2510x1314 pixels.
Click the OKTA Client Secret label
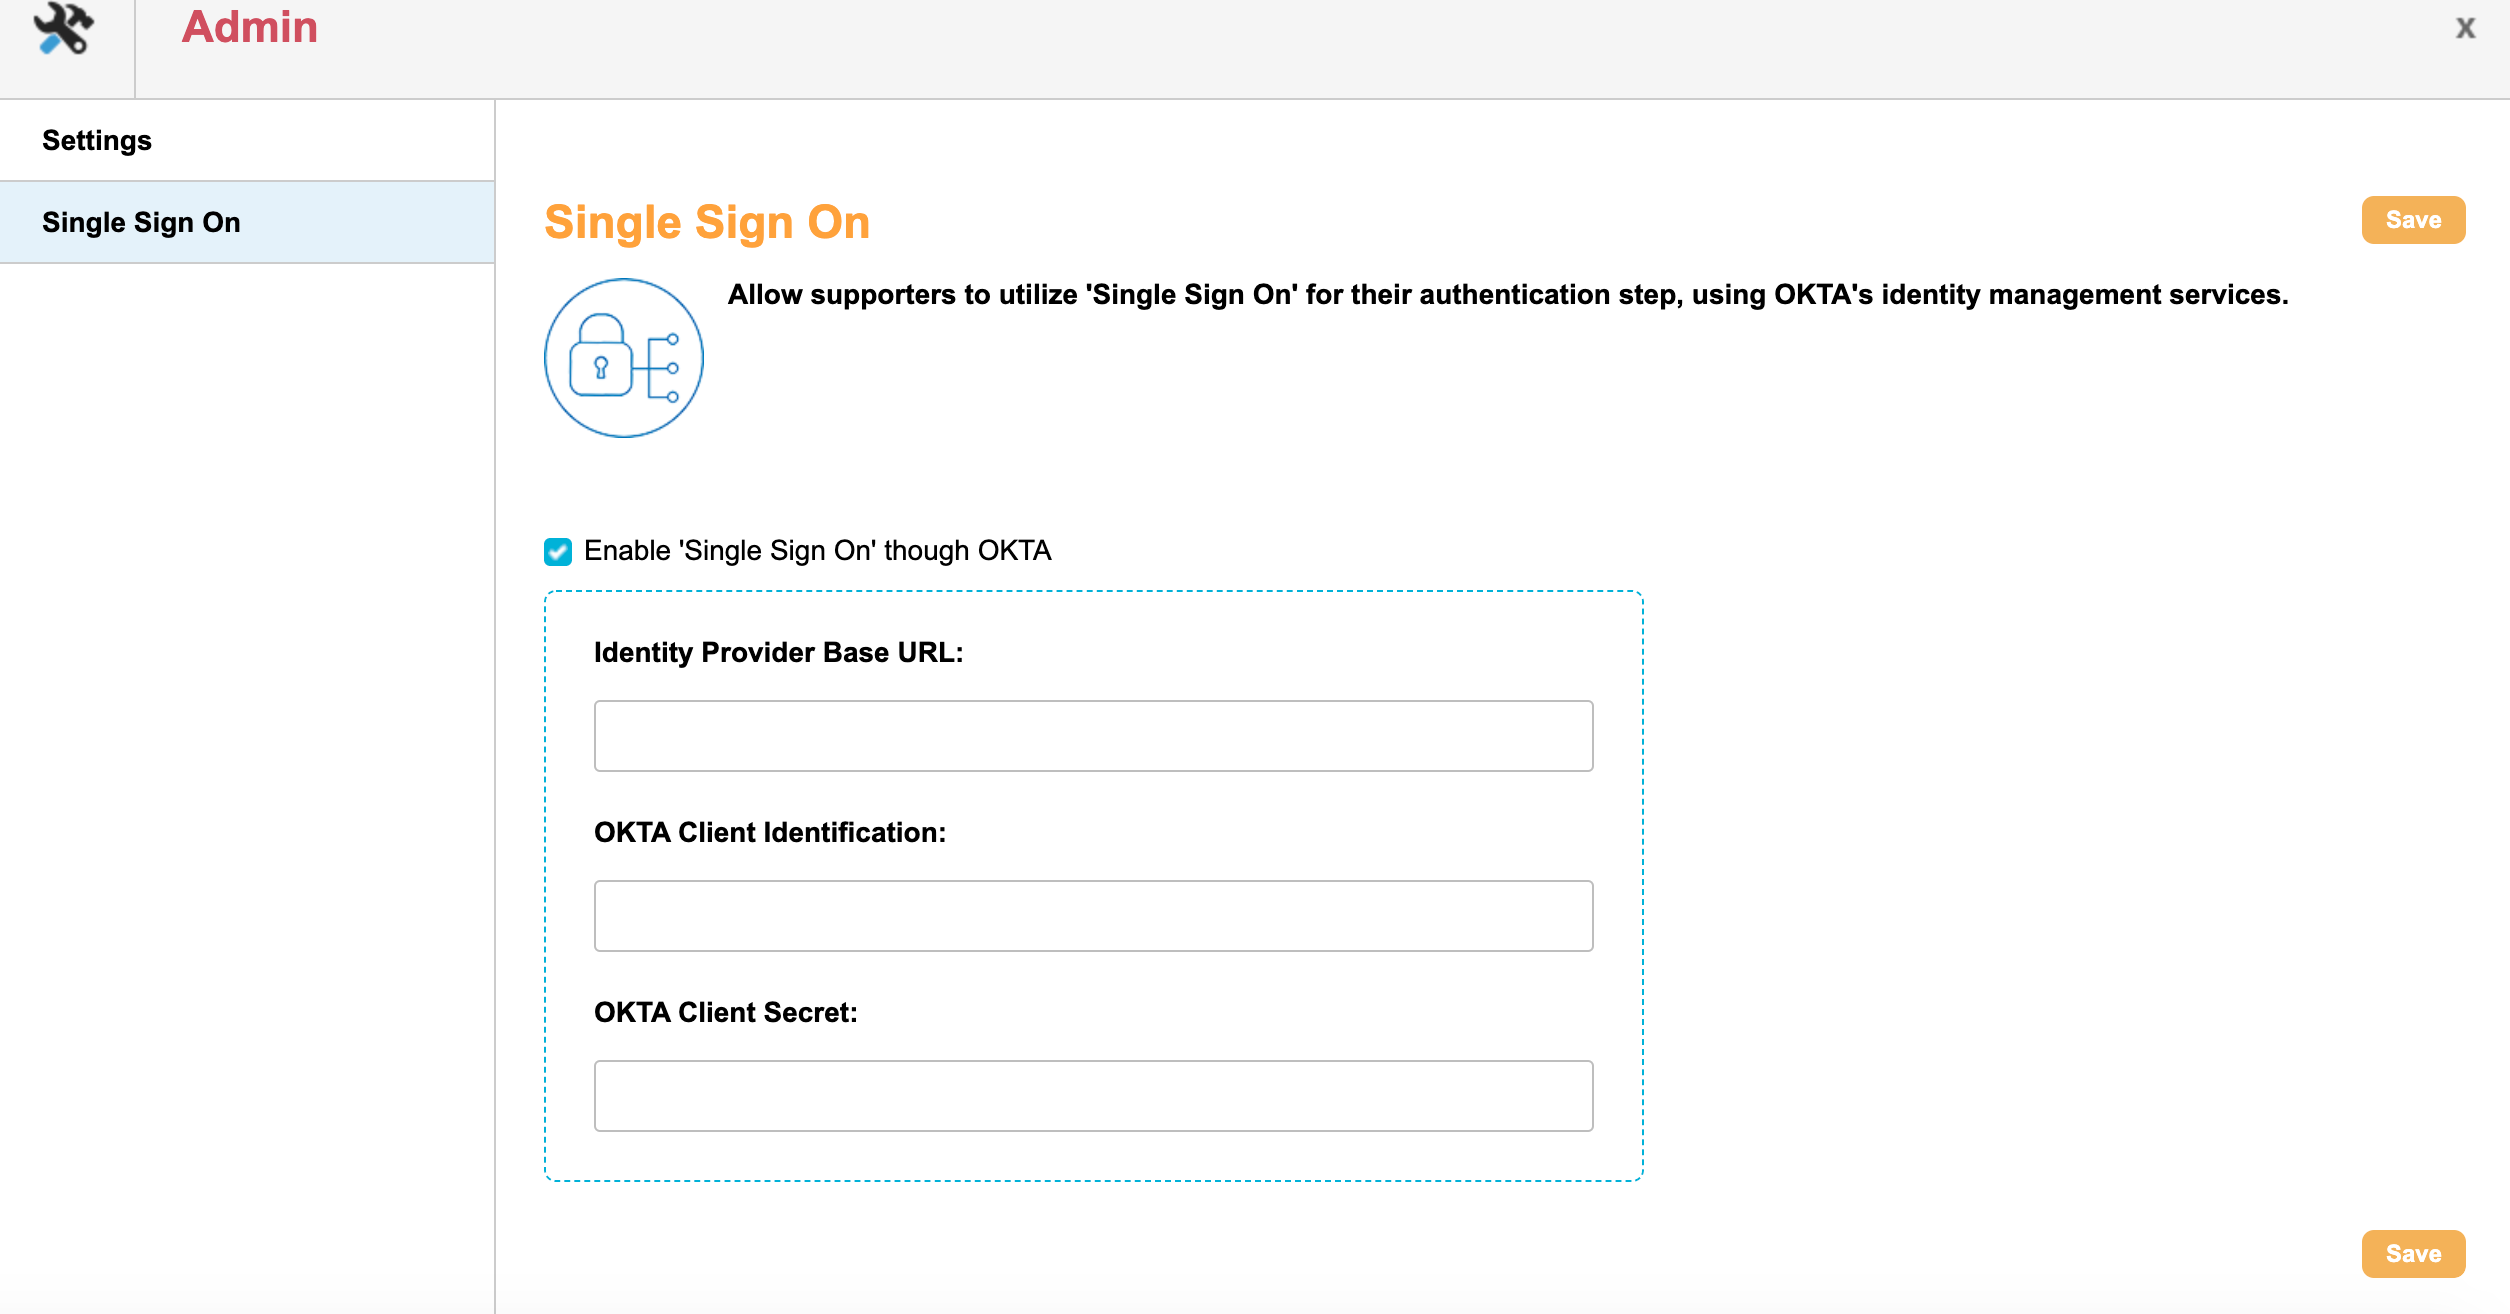click(x=725, y=1013)
